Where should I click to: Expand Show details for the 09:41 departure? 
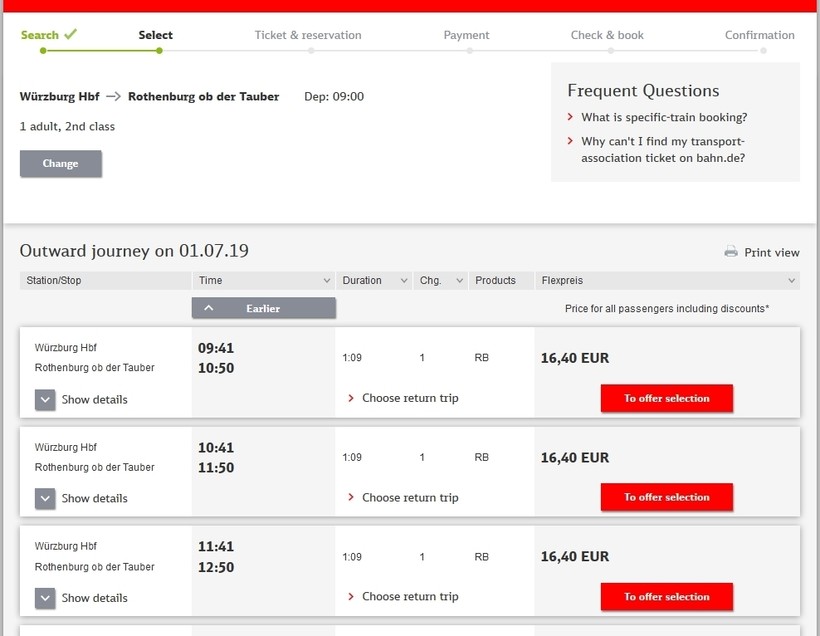45,400
